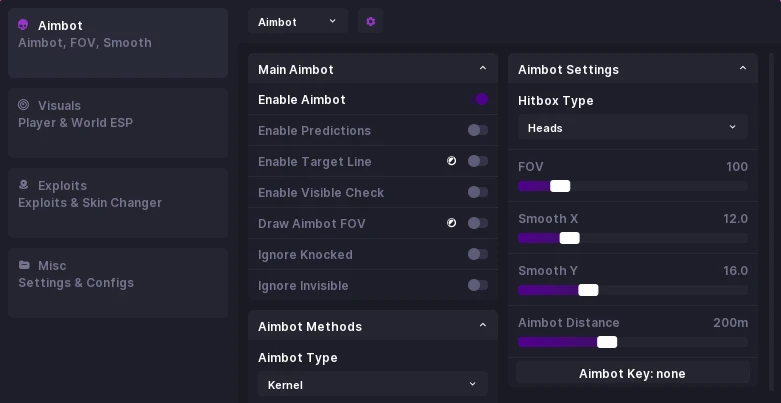
Task: Open the Aimbot Type Kernel dropdown
Action: 373,384
